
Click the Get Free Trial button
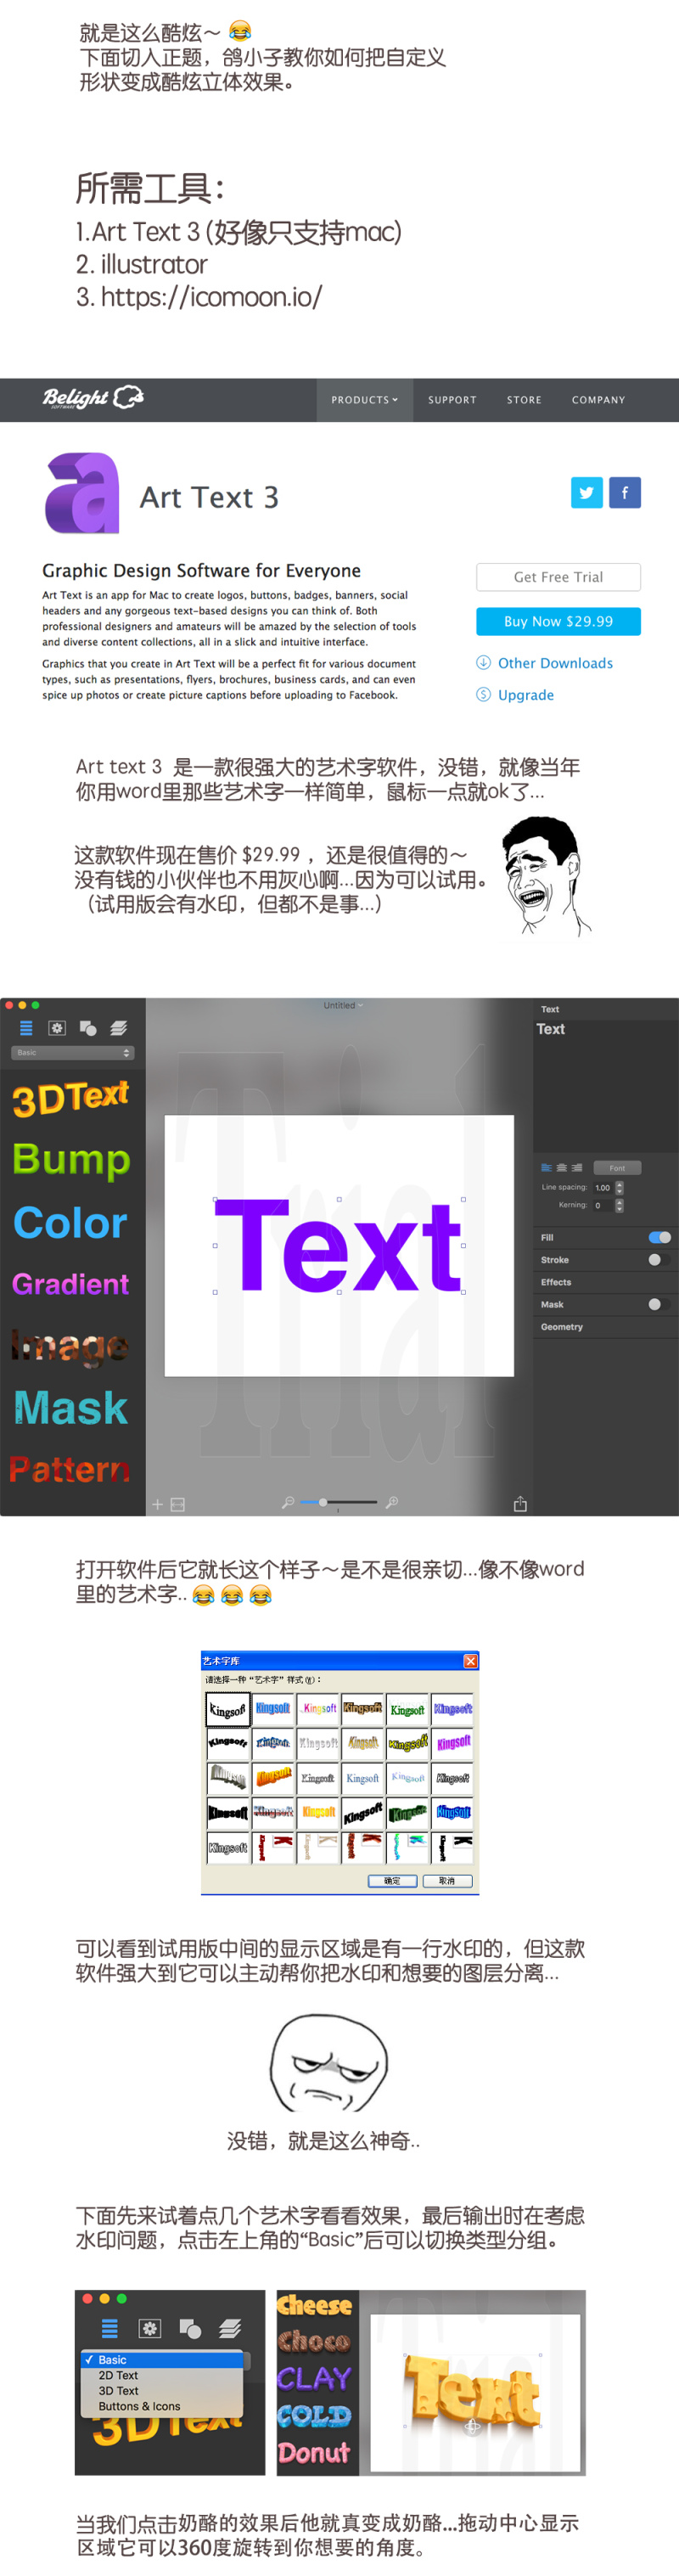[558, 577]
